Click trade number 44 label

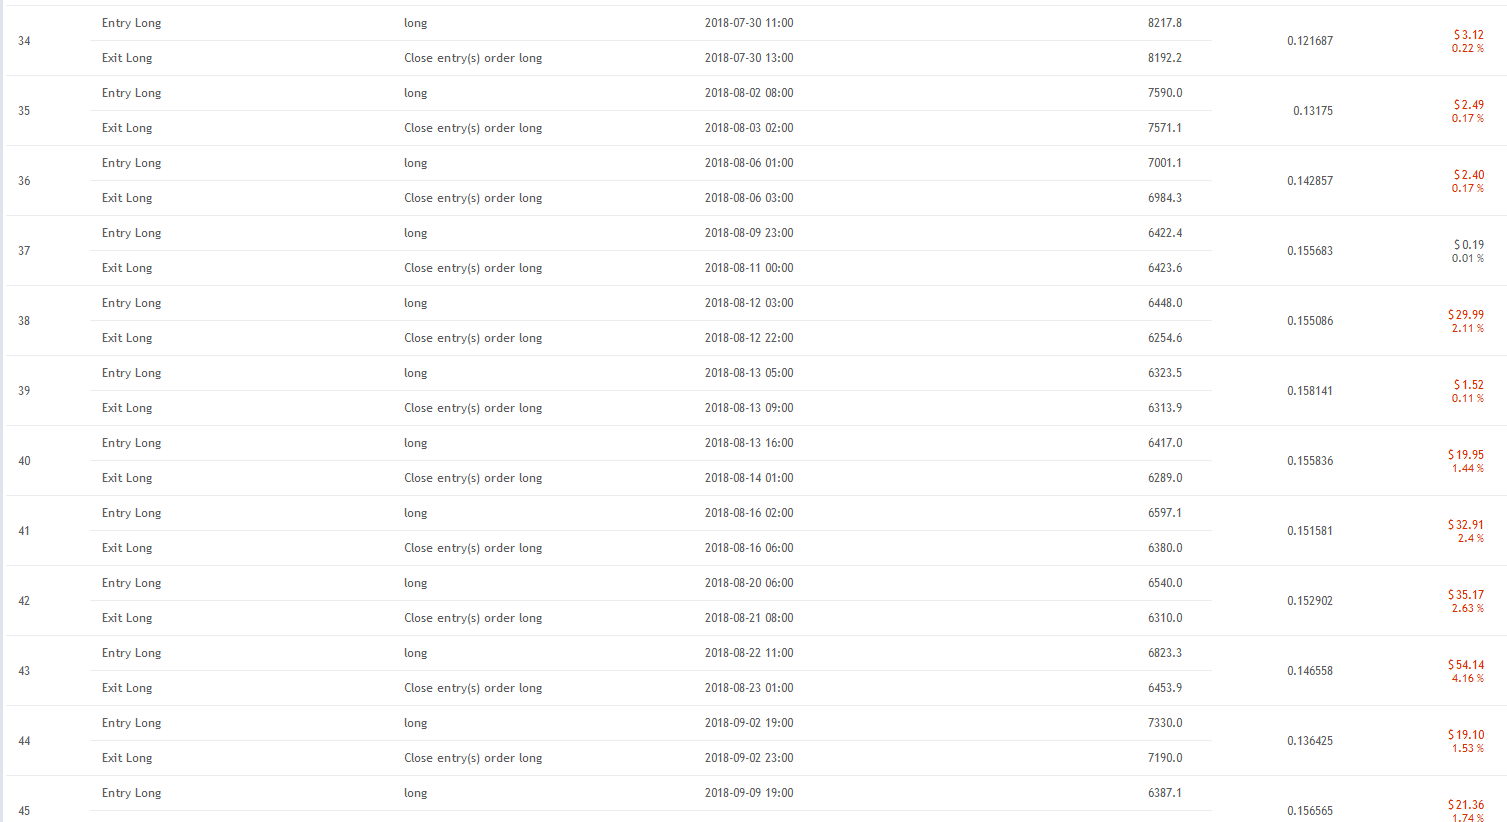(x=24, y=741)
